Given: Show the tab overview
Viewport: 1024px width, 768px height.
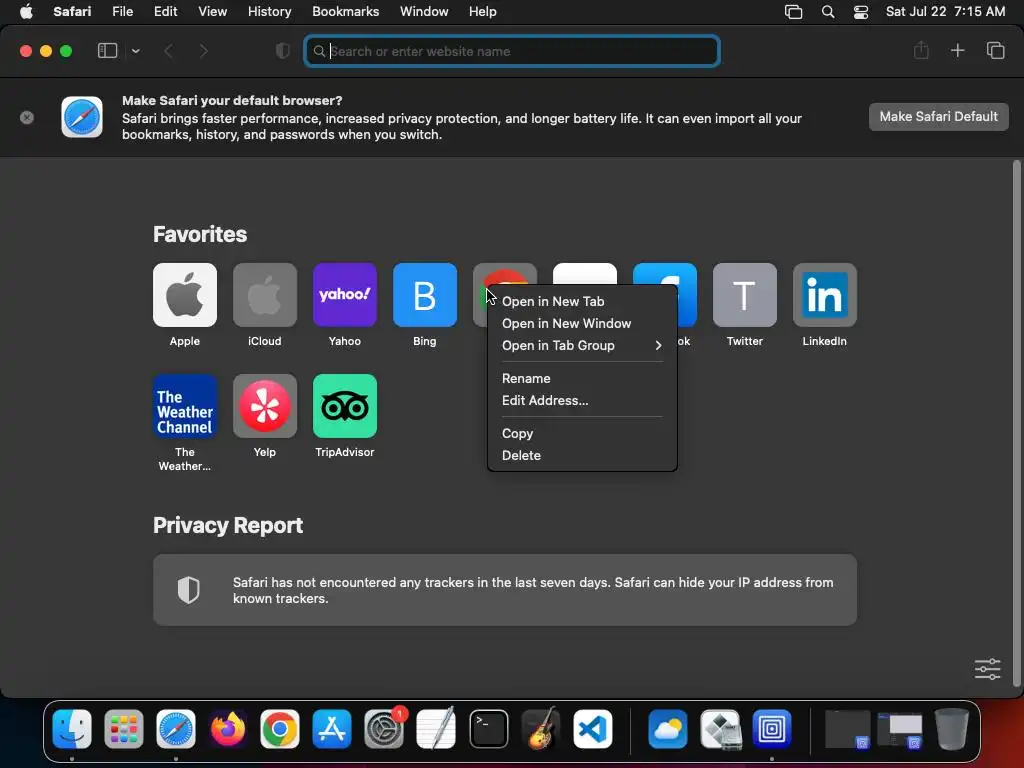Looking at the screenshot, I should [995, 50].
